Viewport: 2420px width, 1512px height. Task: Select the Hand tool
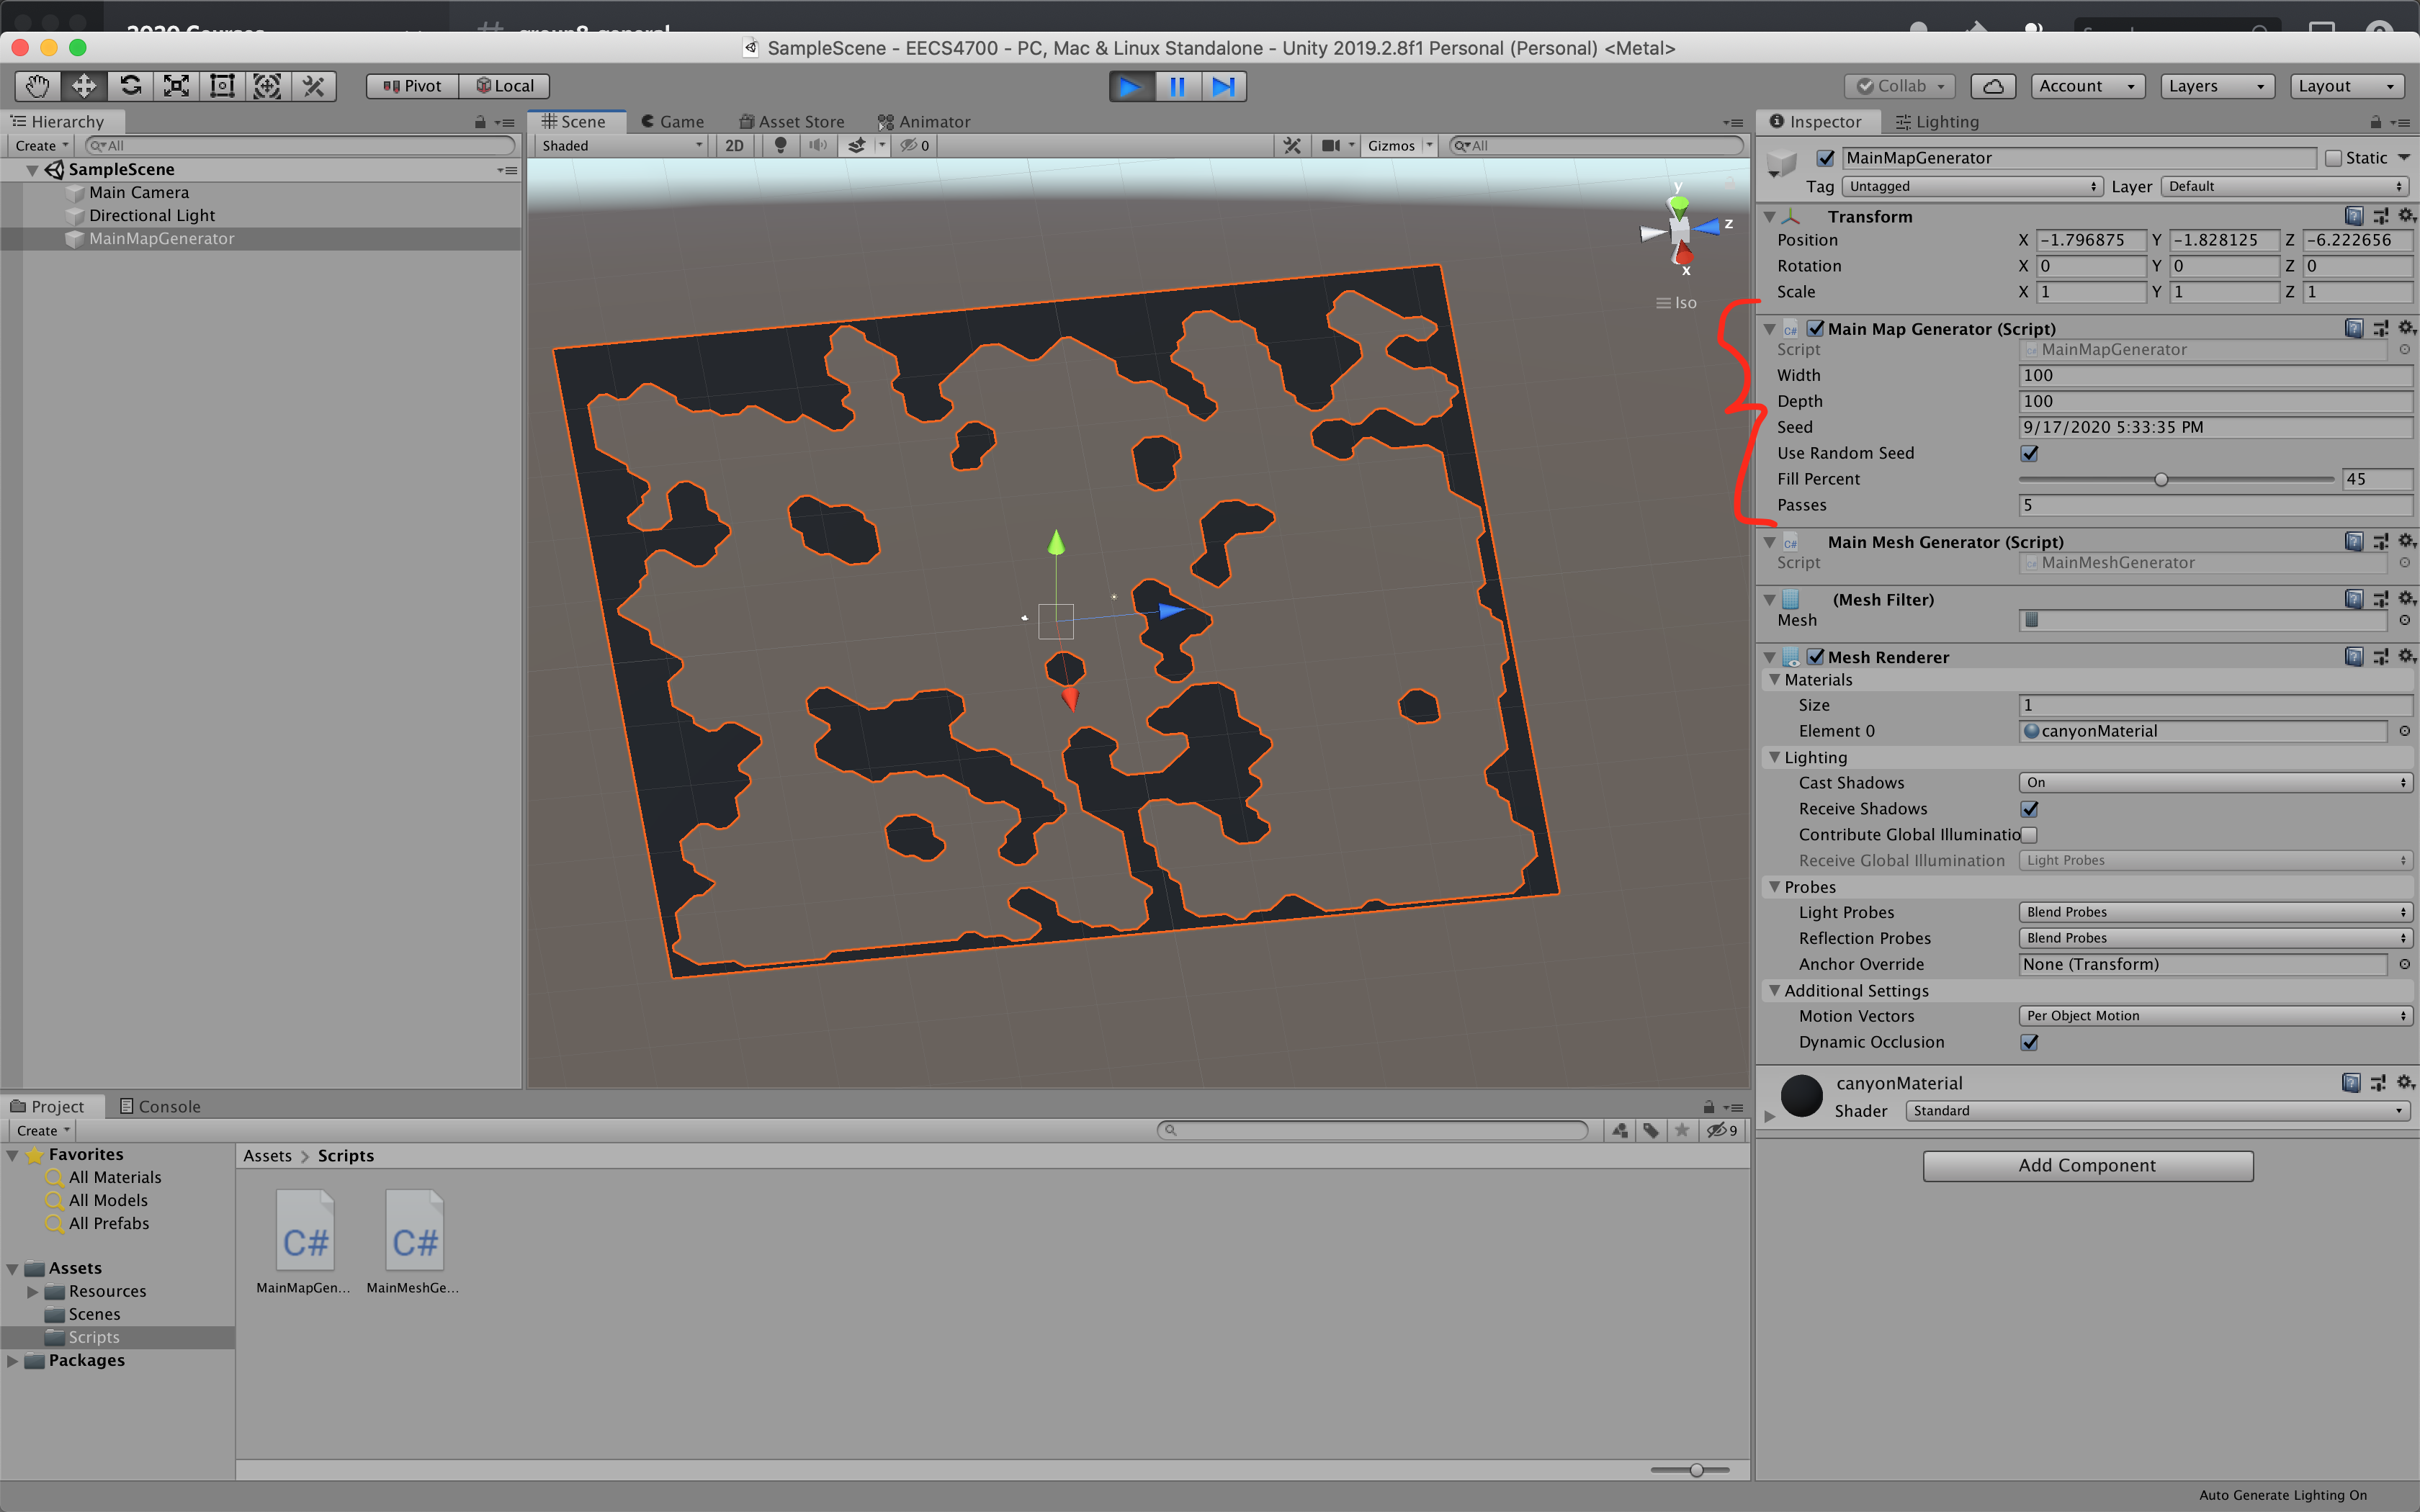coord(38,86)
